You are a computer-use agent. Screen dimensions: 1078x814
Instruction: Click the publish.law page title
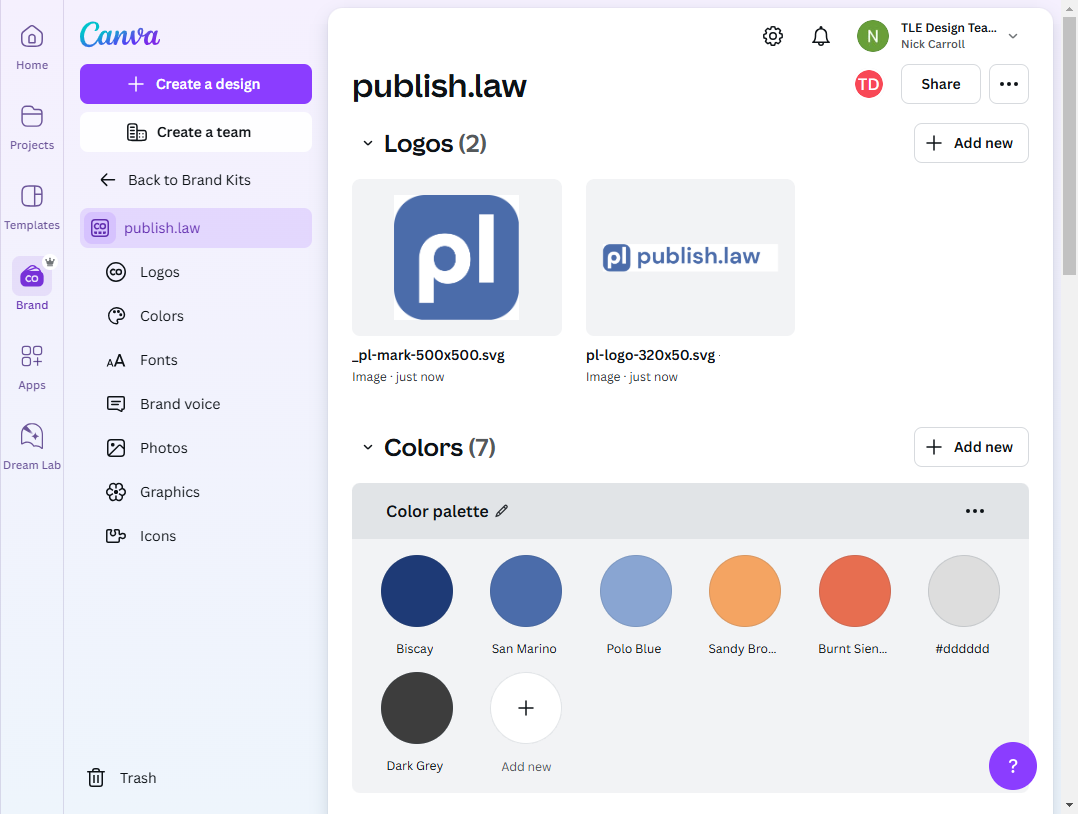tap(439, 86)
